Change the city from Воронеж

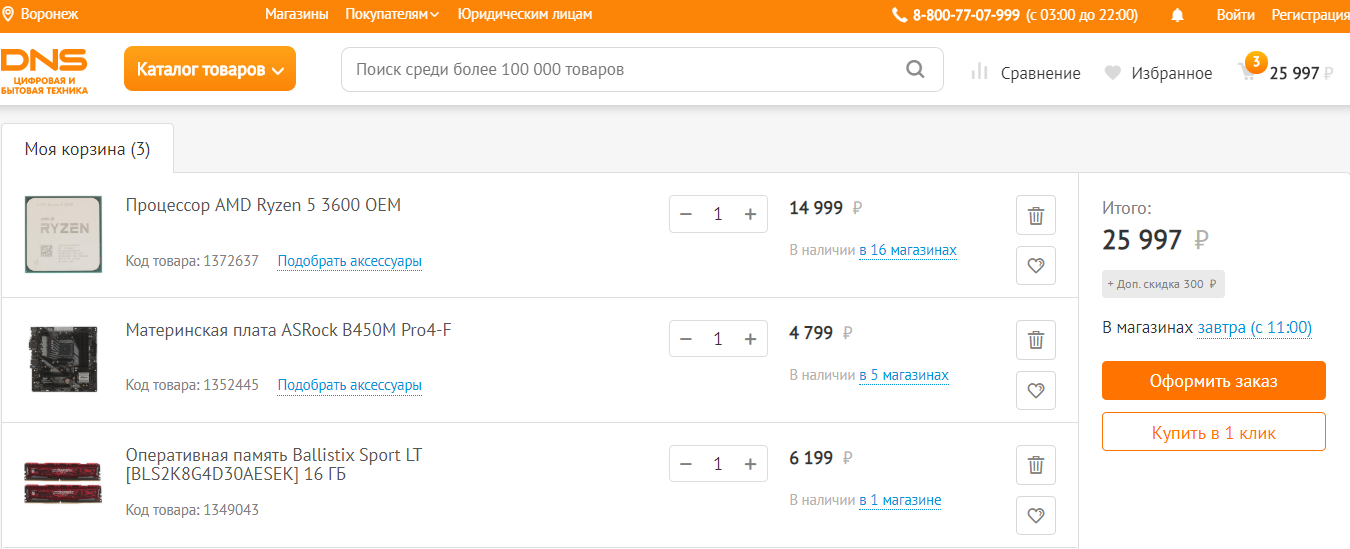(41, 15)
